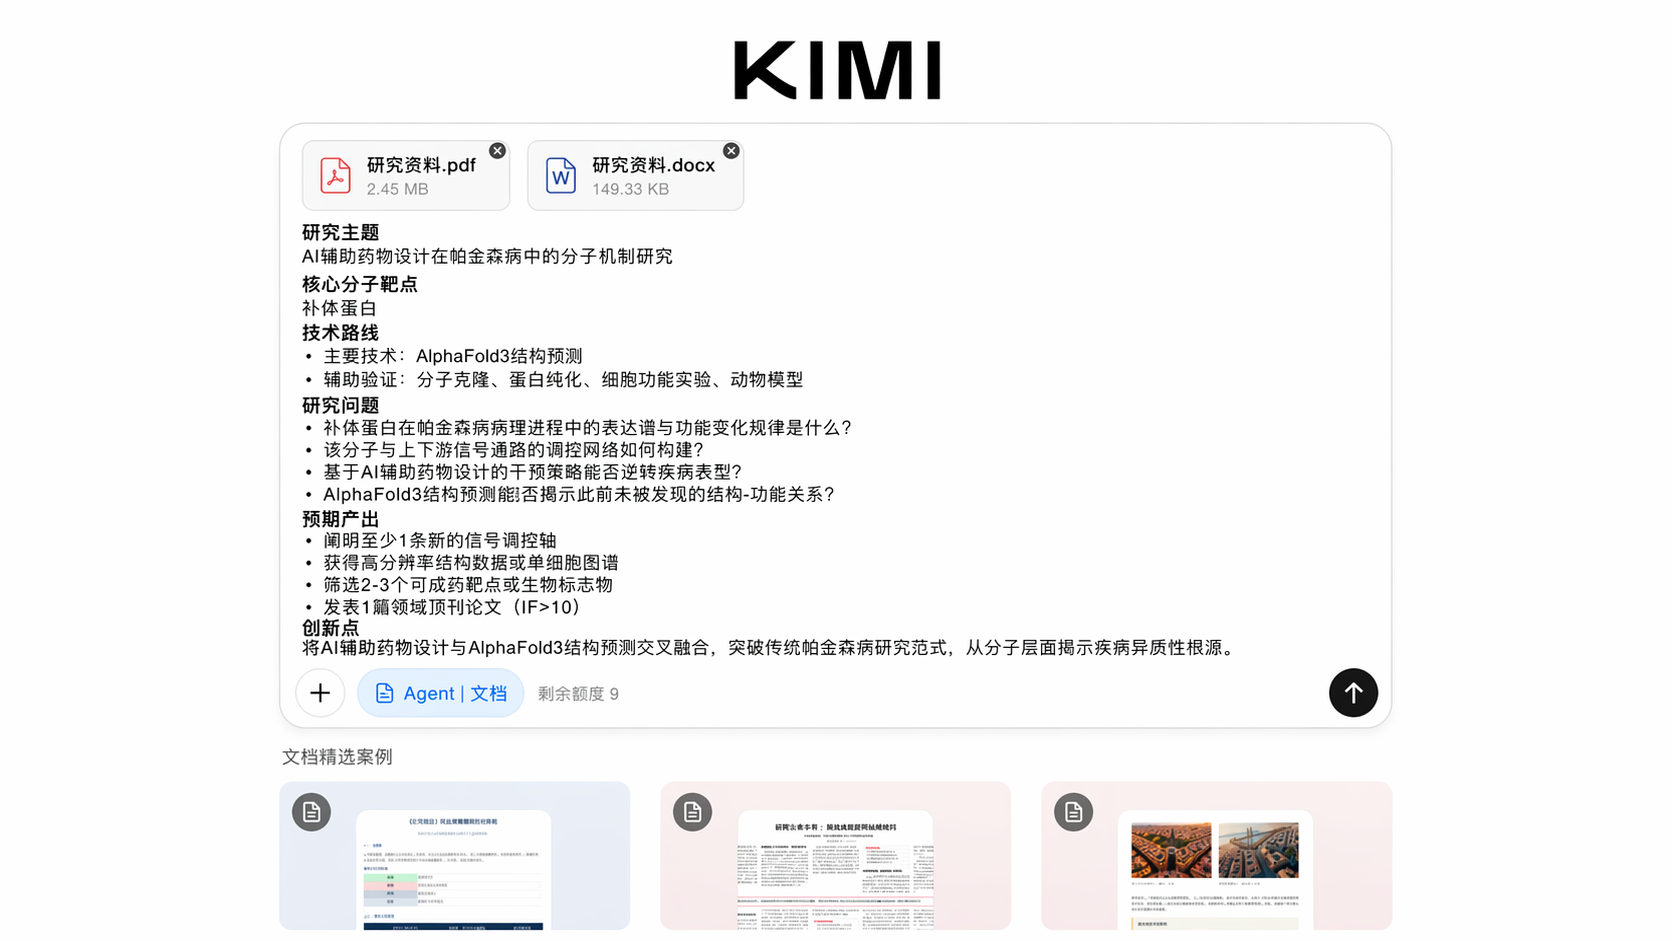
Task: Click the bullet 阐明至少1条新的信号调控轴
Action: (440, 541)
